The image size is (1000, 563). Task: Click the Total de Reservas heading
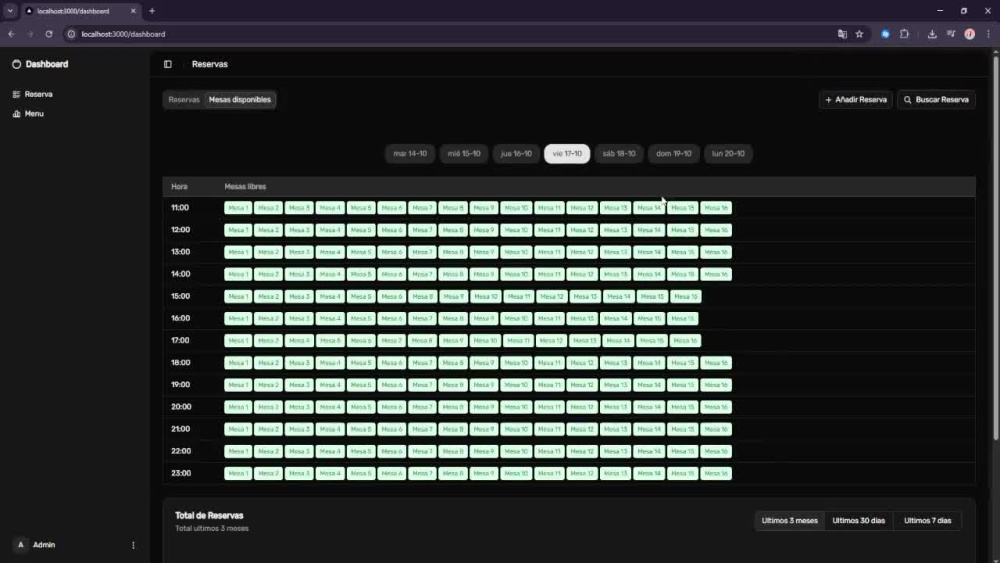[x=209, y=516]
